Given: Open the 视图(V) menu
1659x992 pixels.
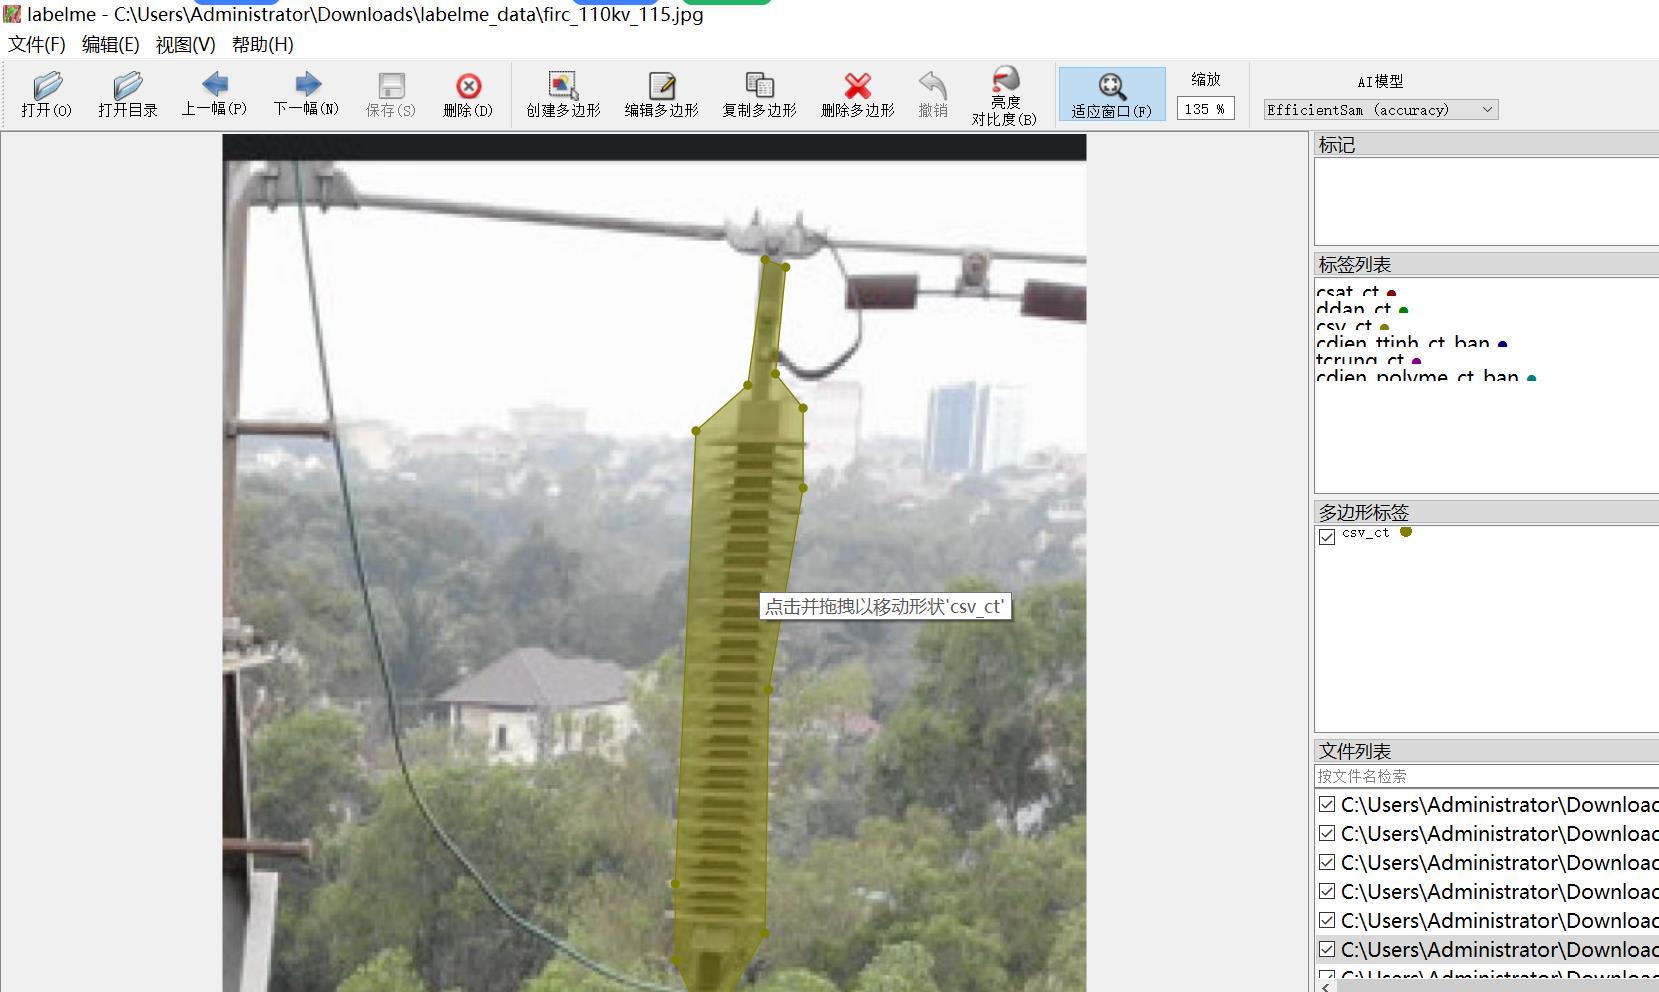Looking at the screenshot, I should coord(185,45).
